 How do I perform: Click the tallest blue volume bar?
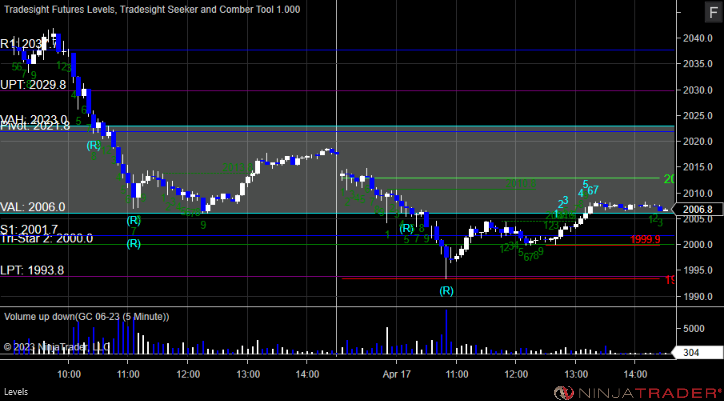click(x=446, y=332)
